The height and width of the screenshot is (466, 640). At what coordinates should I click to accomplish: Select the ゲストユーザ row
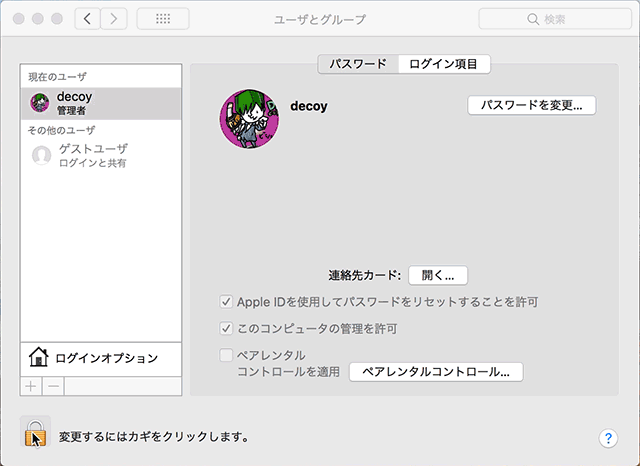tap(101, 155)
